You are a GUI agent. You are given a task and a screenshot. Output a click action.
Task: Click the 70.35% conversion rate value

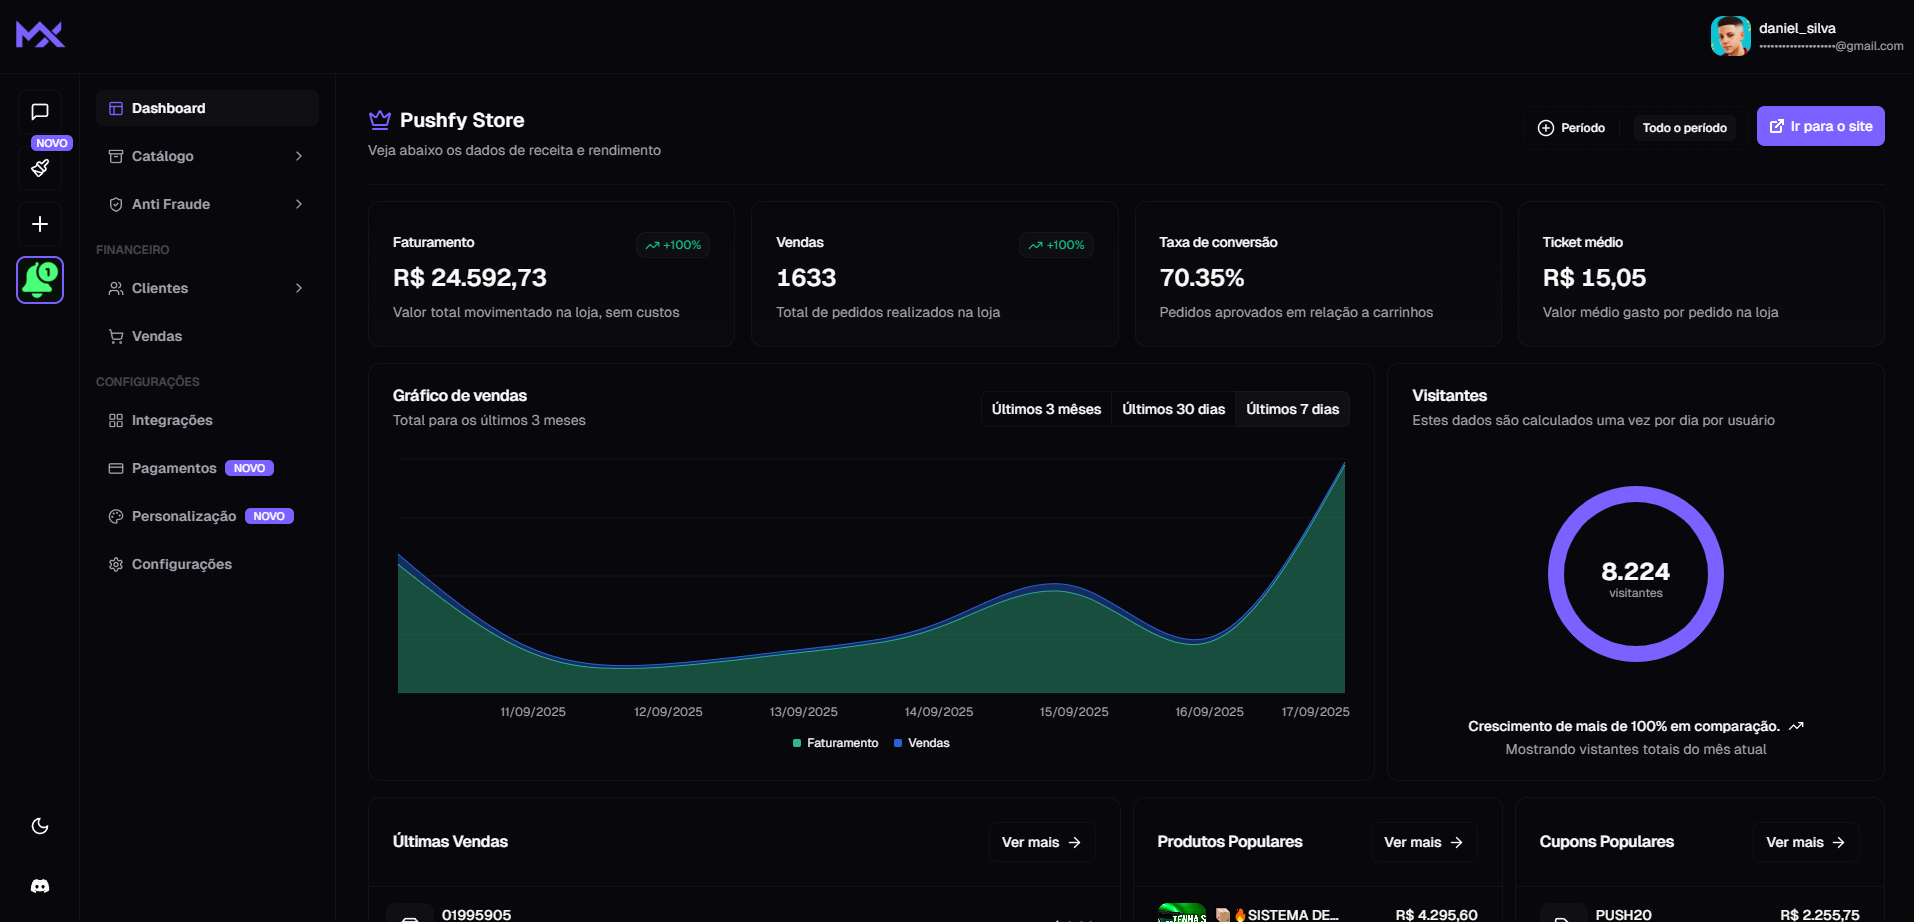point(1202,278)
